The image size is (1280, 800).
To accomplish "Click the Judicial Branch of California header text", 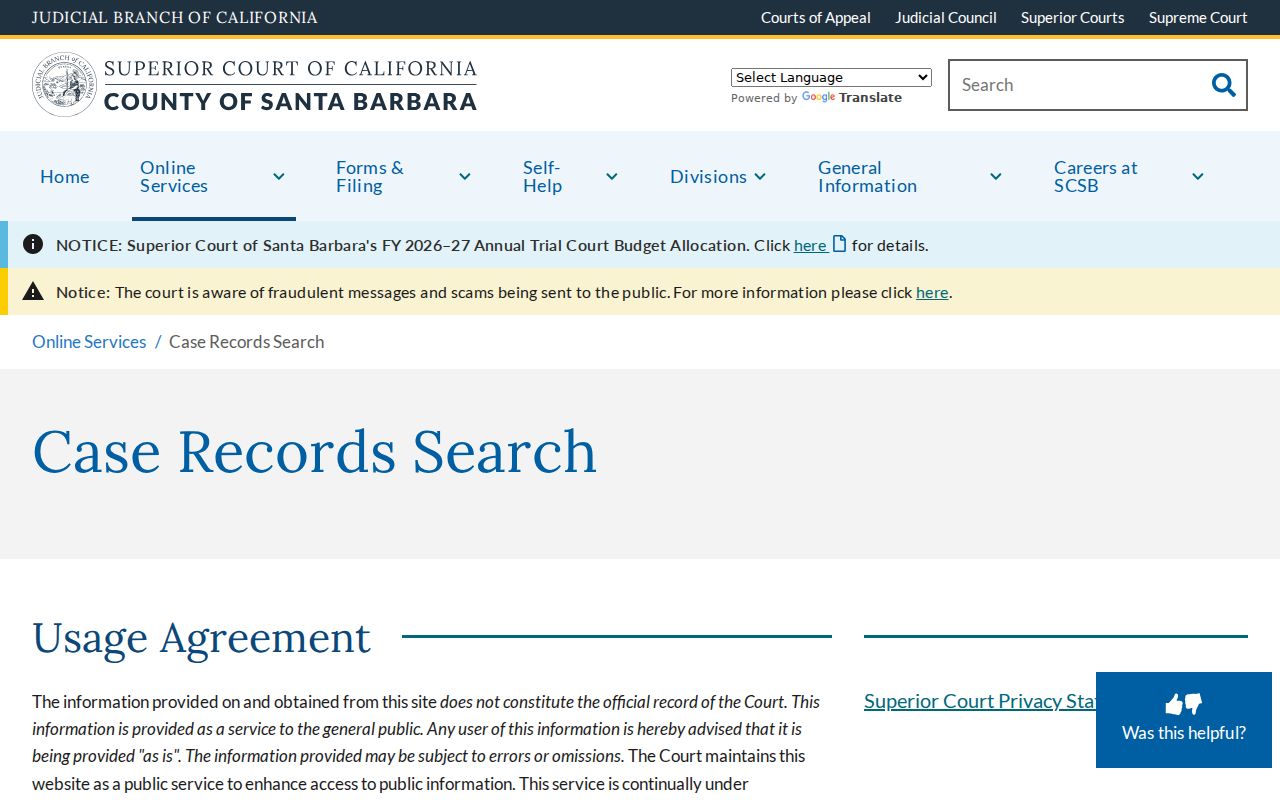I will [175, 17].
